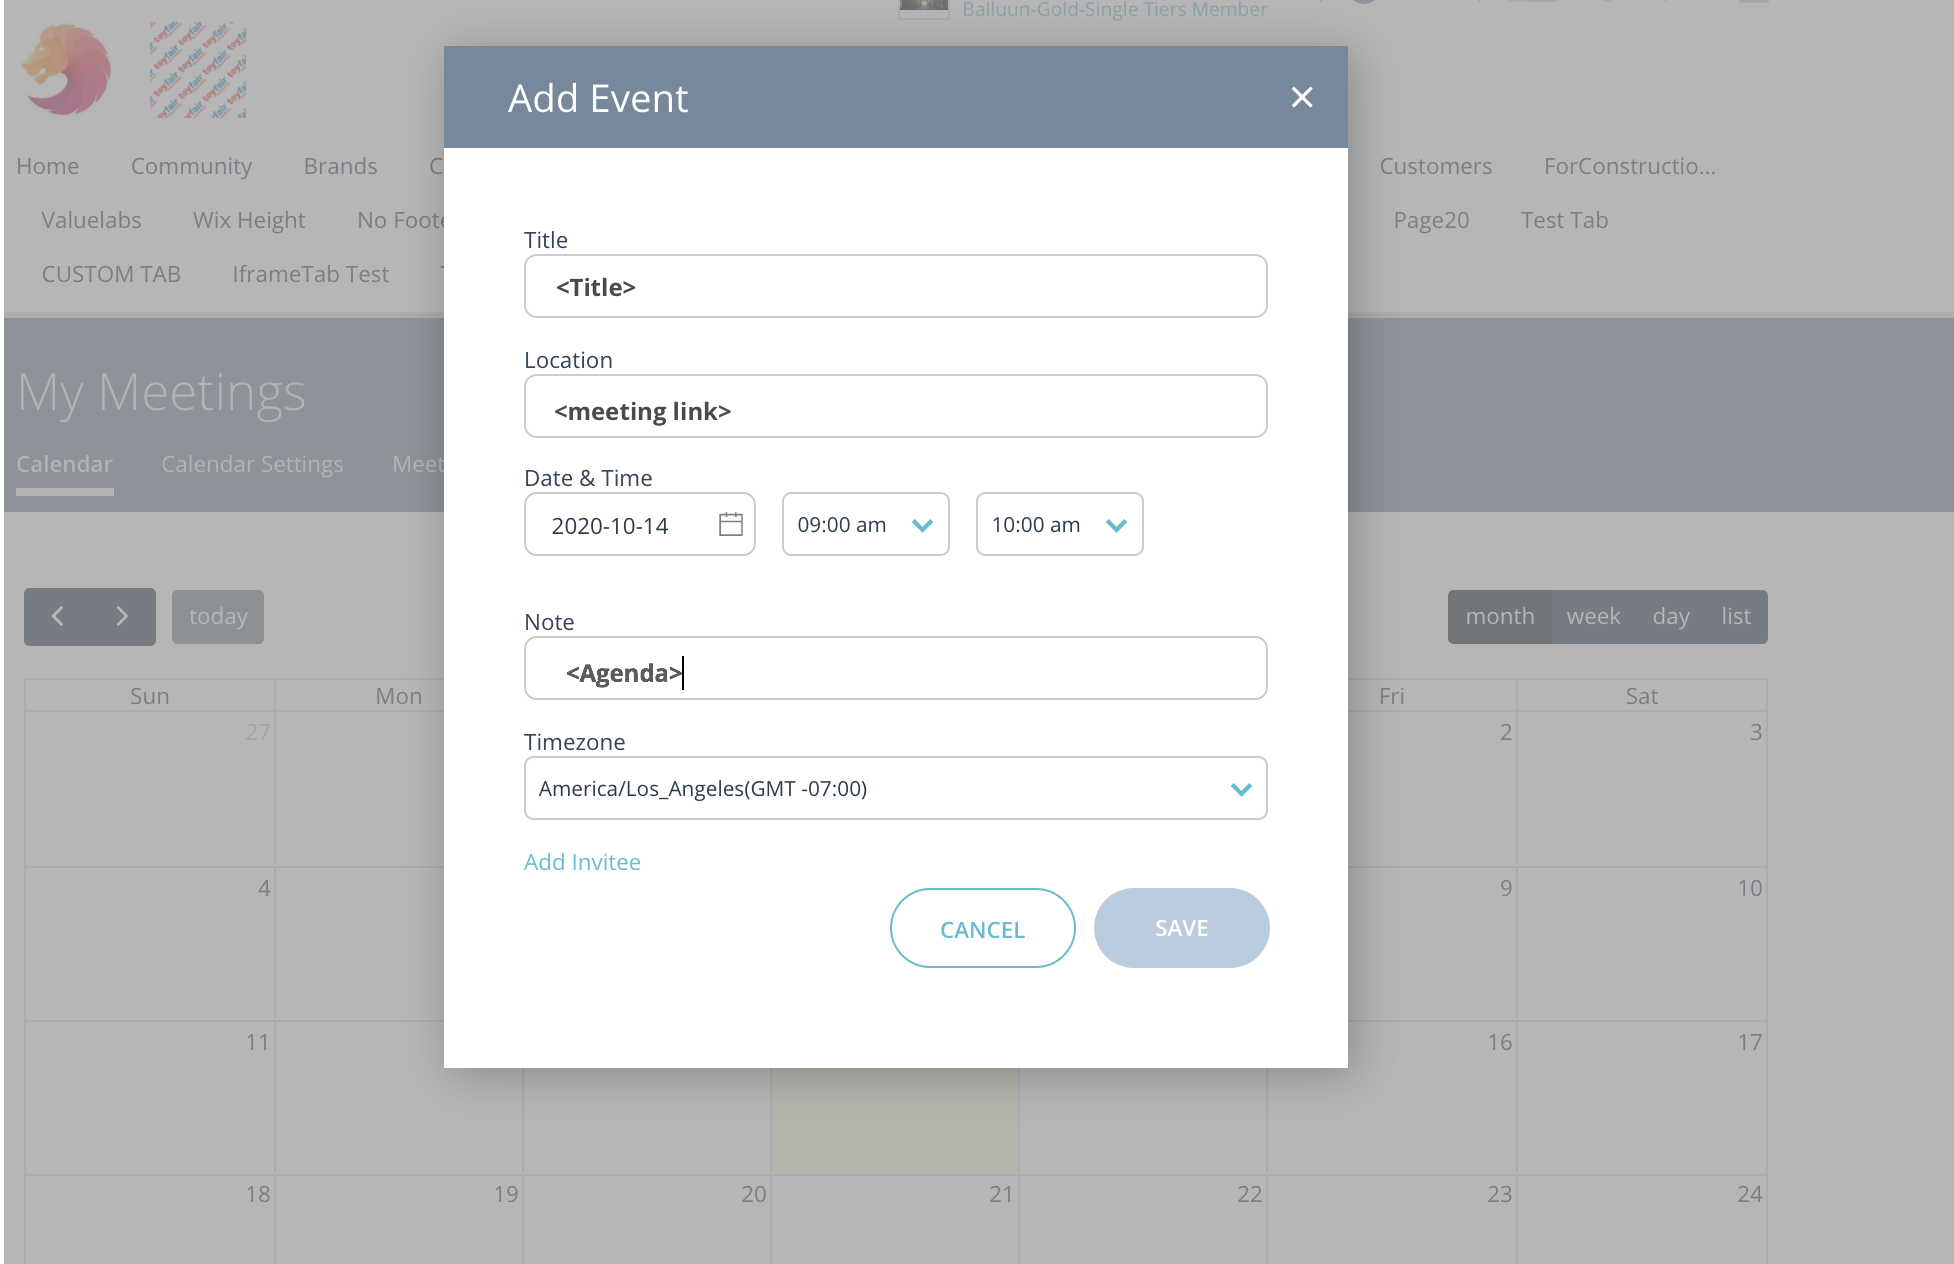Image resolution: width=1954 pixels, height=1264 pixels.
Task: Open the Timezone dropdown
Action: [x=895, y=788]
